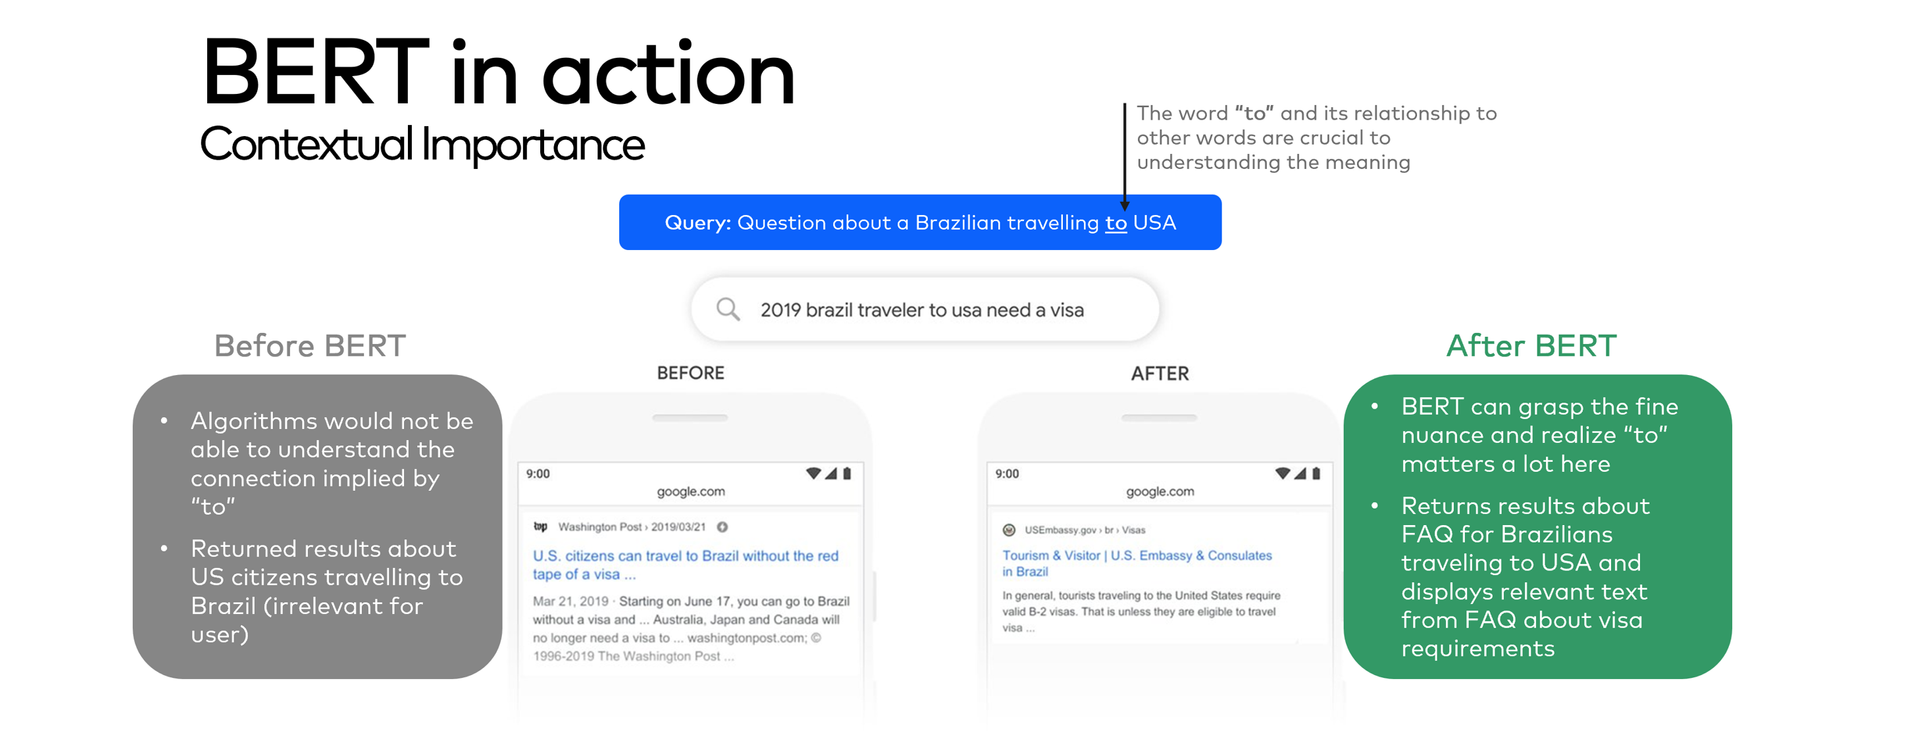Screen dimensions: 1920x731
Task: Click google.com address in BEFORE phone
Action: (691, 492)
